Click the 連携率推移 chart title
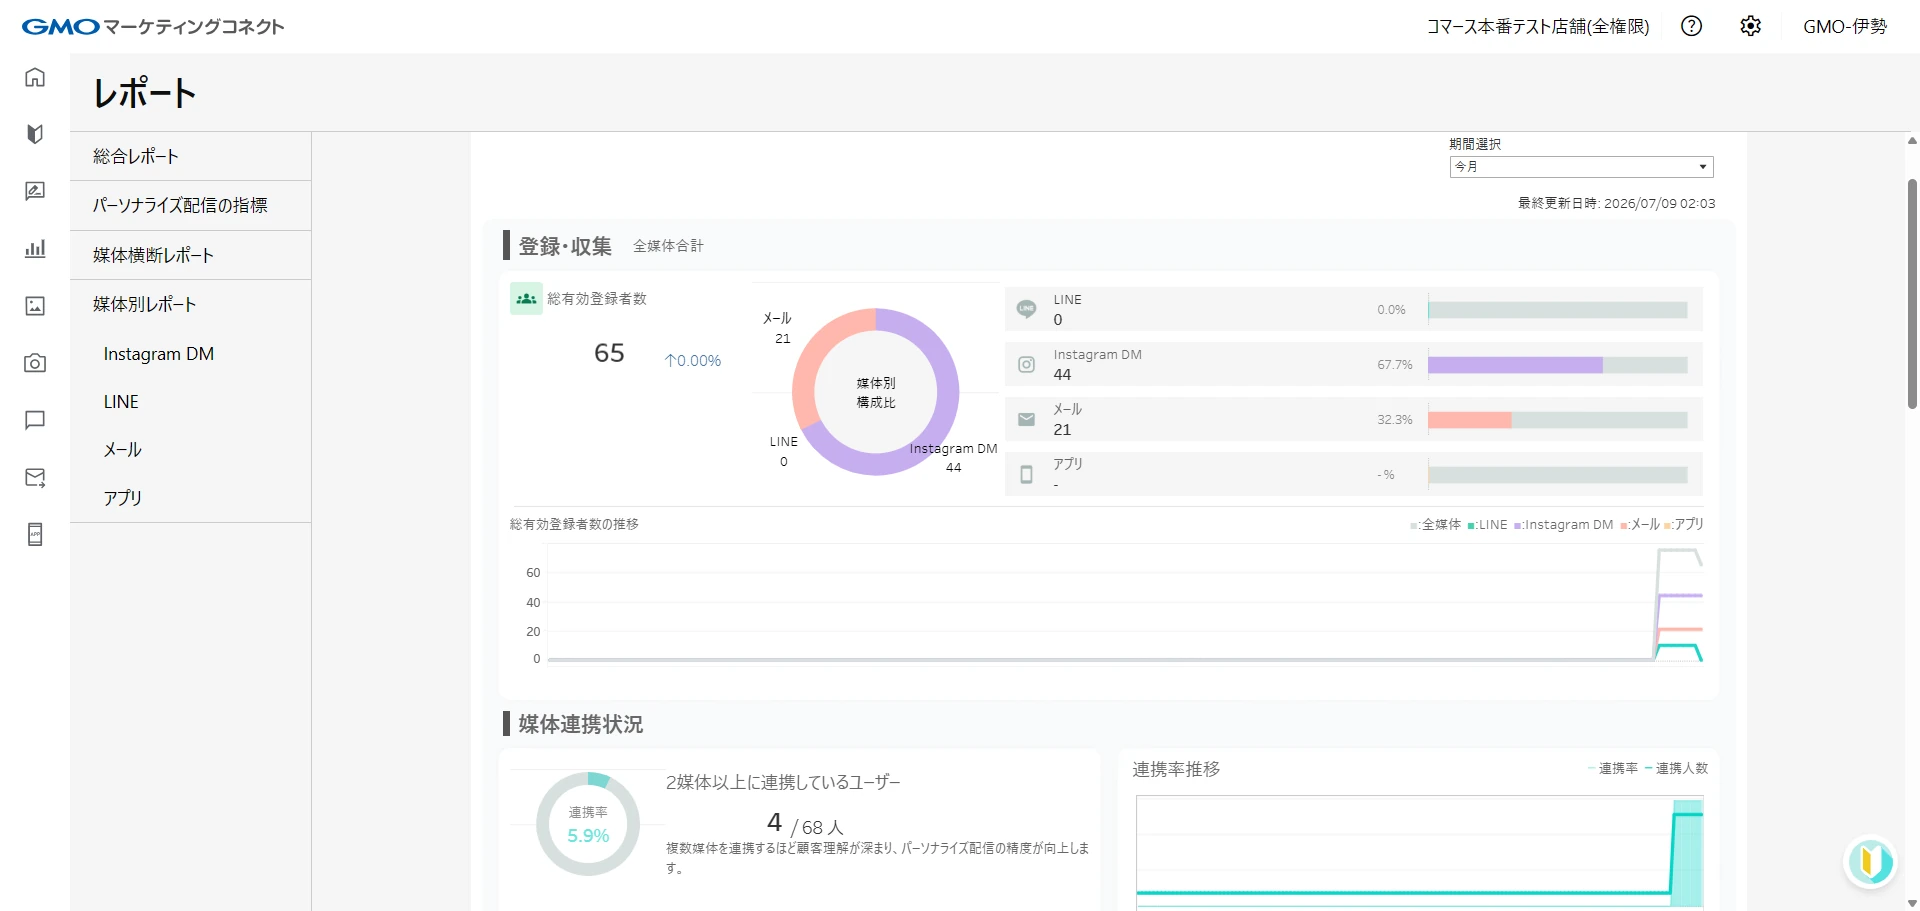Viewport: 1920px width, 911px height. pyautogui.click(x=1176, y=769)
